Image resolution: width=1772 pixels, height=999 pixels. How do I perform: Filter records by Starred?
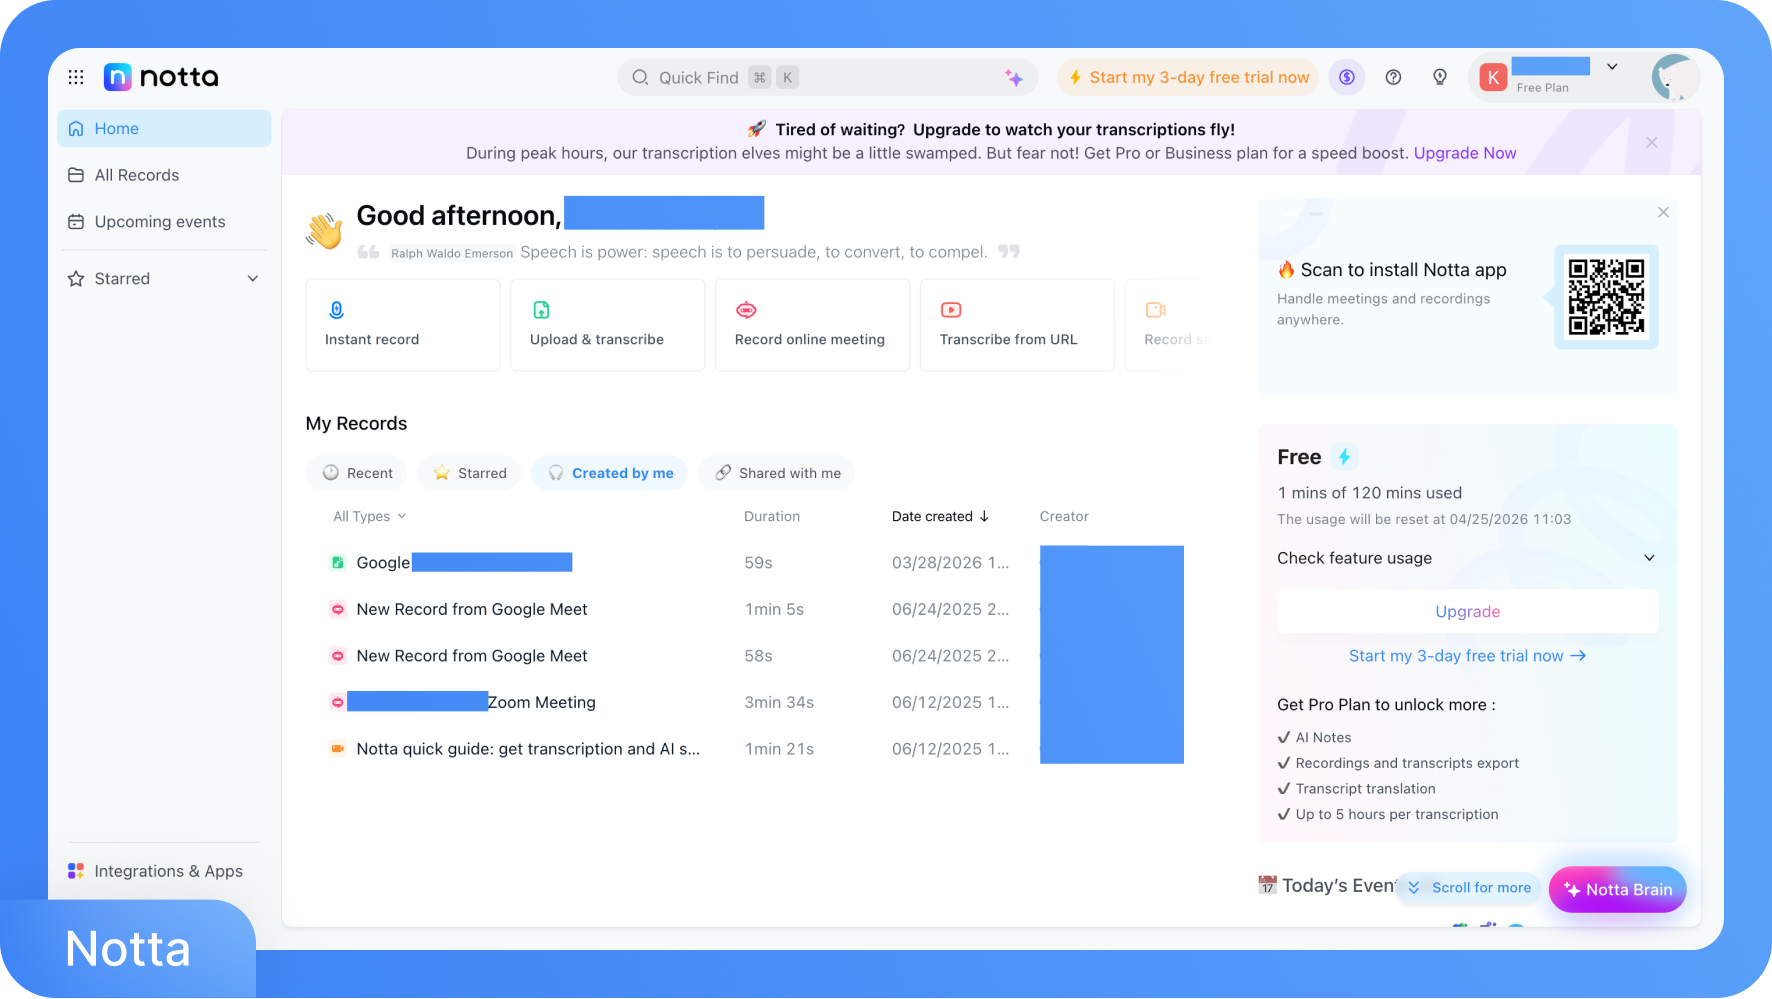click(x=469, y=473)
